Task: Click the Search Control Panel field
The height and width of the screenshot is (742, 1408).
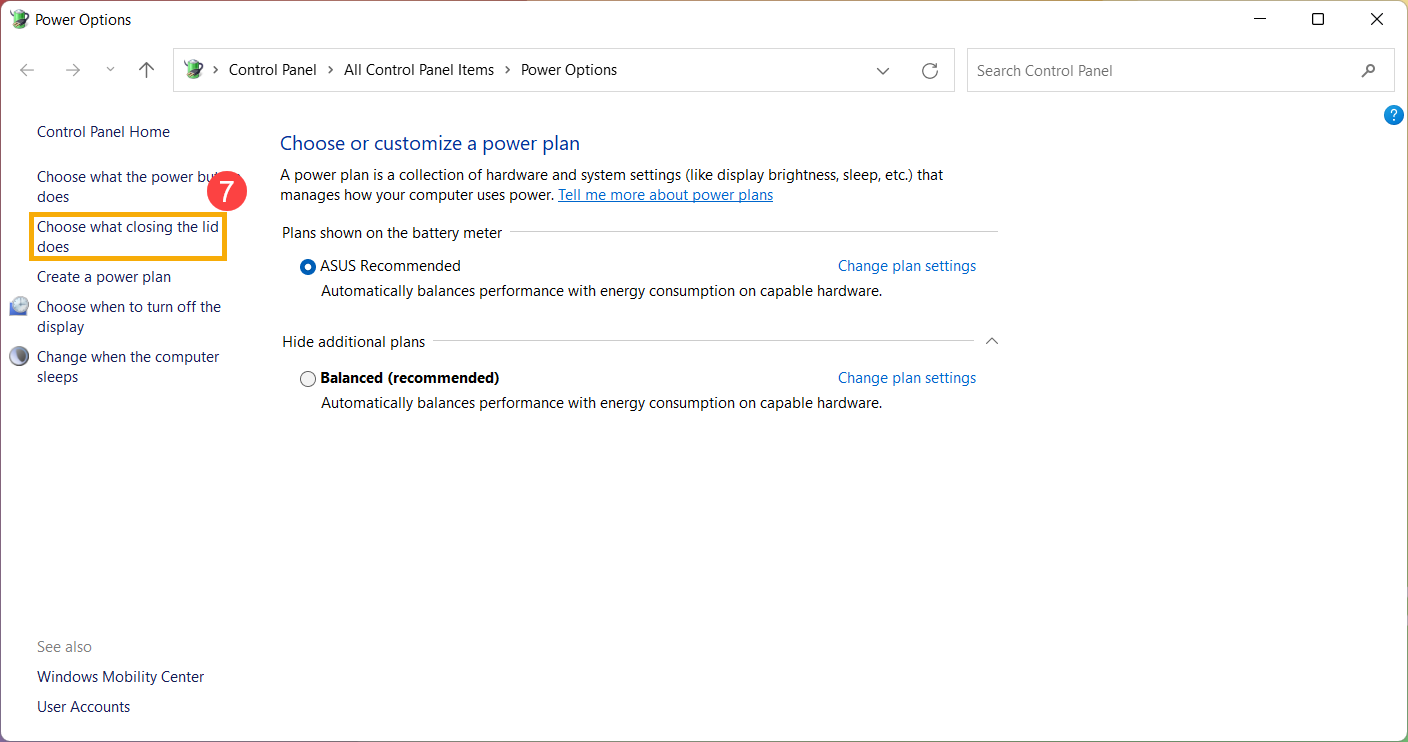Action: tap(1180, 71)
